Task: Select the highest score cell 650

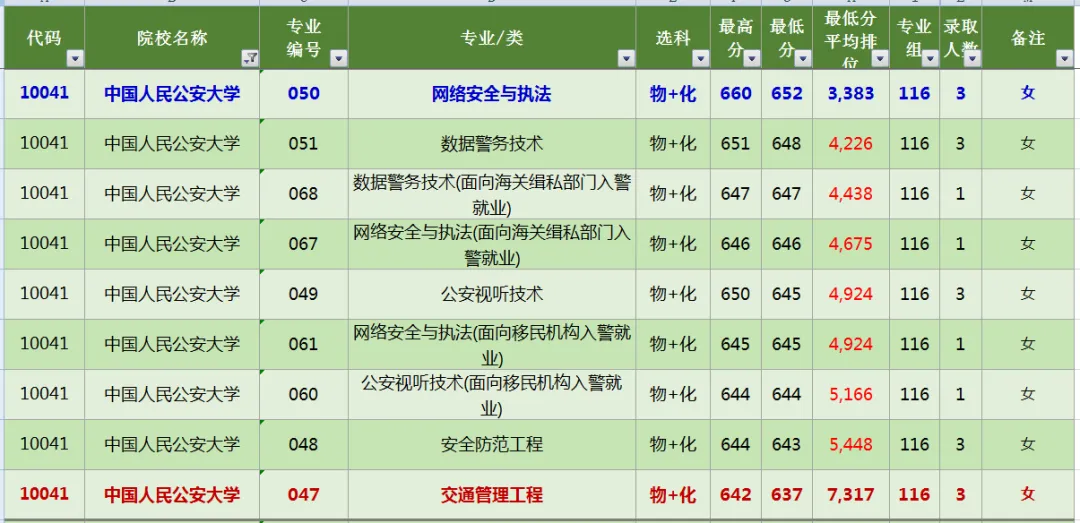Action: click(735, 294)
